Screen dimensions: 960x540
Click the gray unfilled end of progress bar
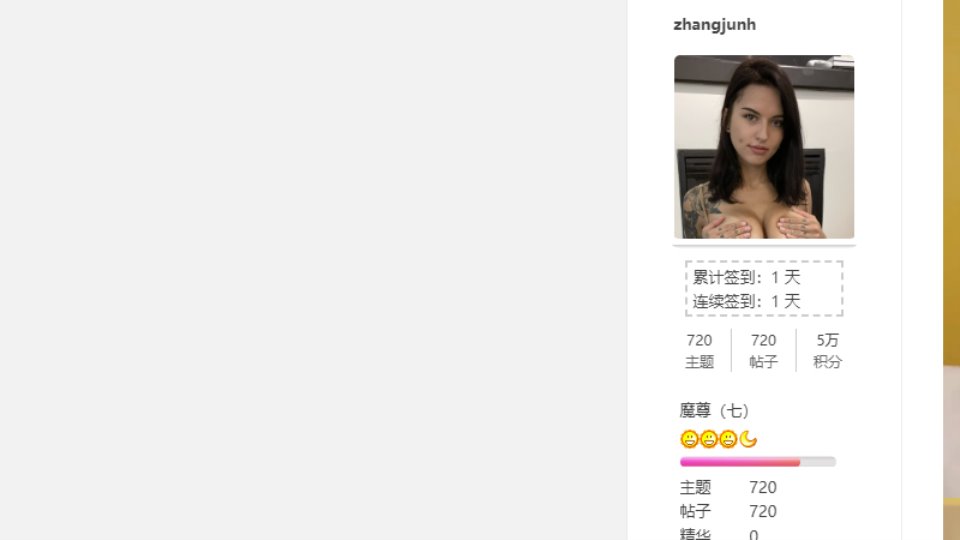coord(818,462)
